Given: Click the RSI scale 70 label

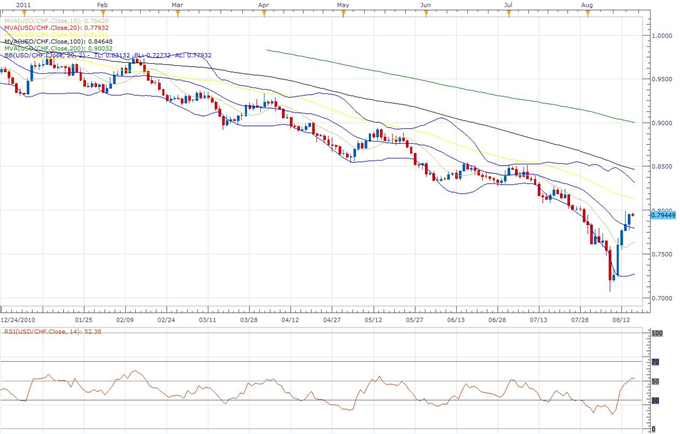Looking at the screenshot, I should [x=656, y=362].
